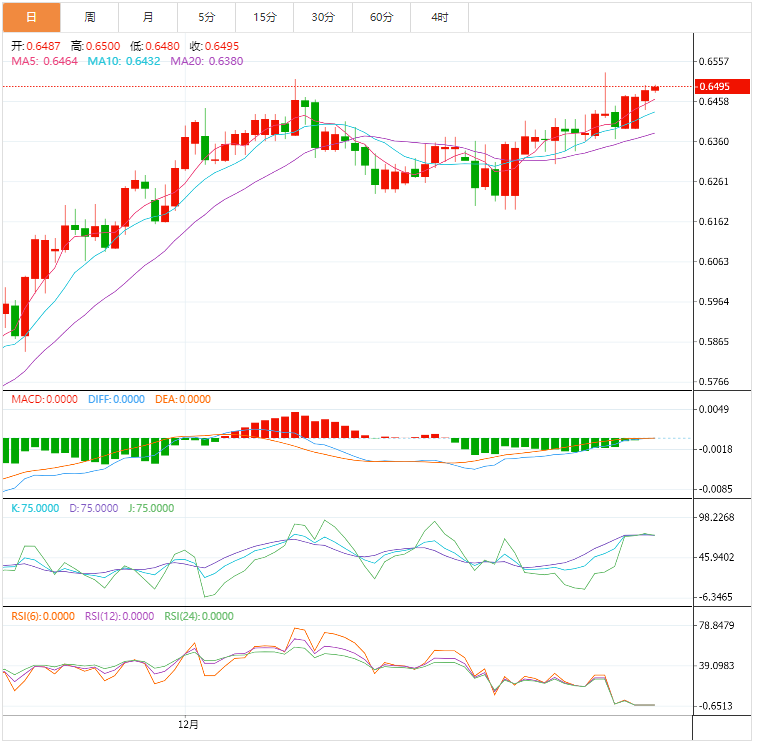Click the MACD indicator label
Viewport: 757px width, 745px height.
click(44, 399)
